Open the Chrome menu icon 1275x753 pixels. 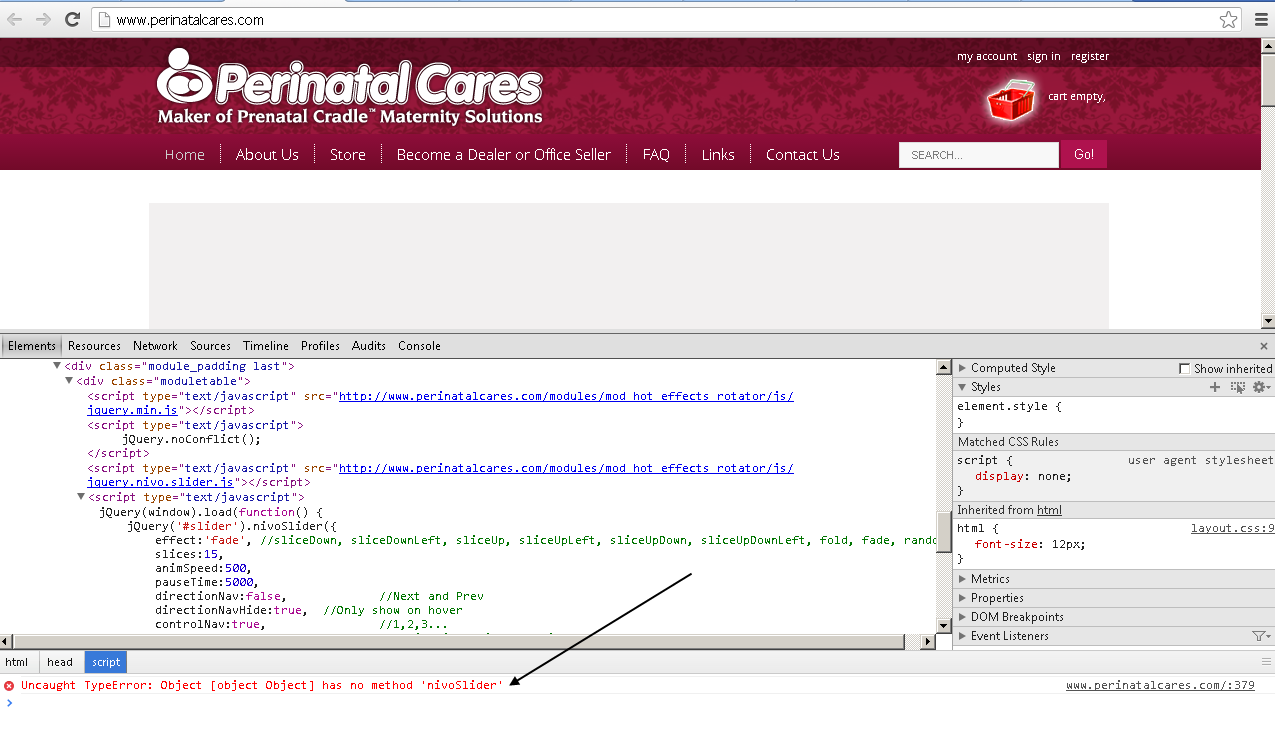[1260, 19]
